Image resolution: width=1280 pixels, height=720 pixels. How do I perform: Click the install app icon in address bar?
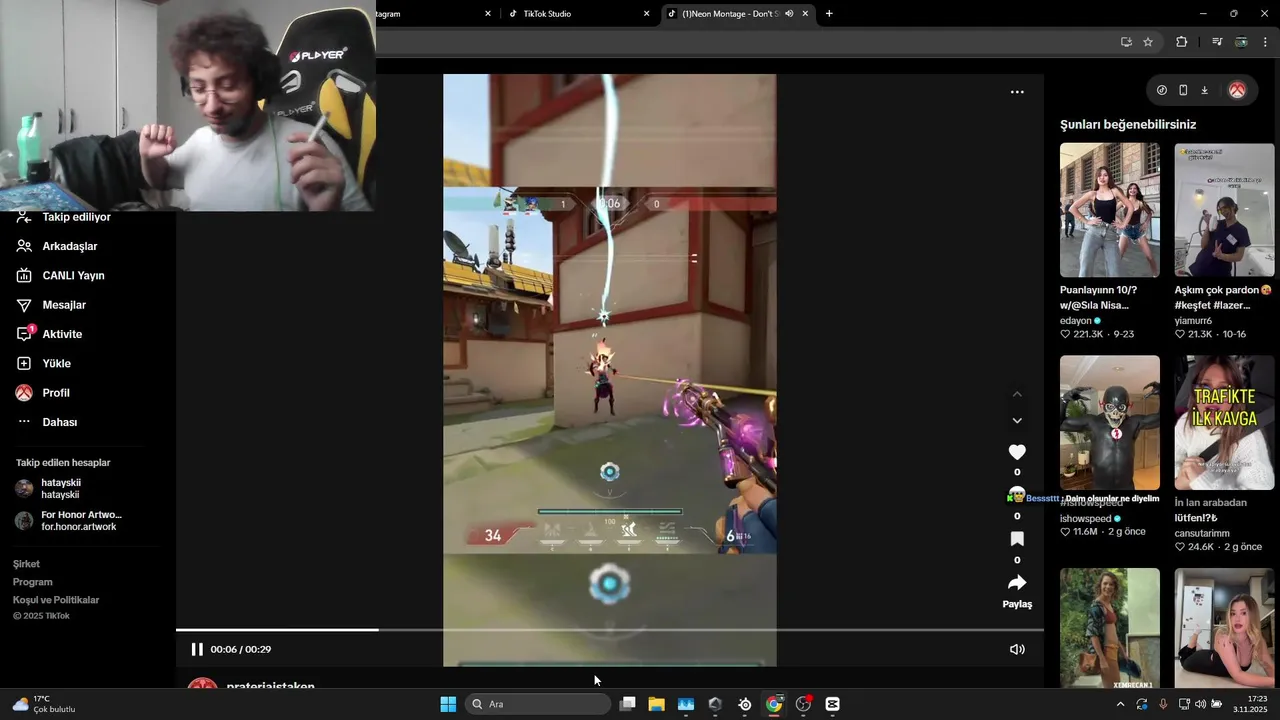click(1126, 42)
